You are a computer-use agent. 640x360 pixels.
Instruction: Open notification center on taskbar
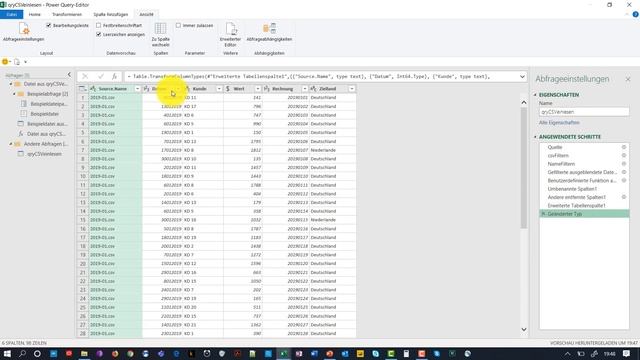[x=626, y=353]
